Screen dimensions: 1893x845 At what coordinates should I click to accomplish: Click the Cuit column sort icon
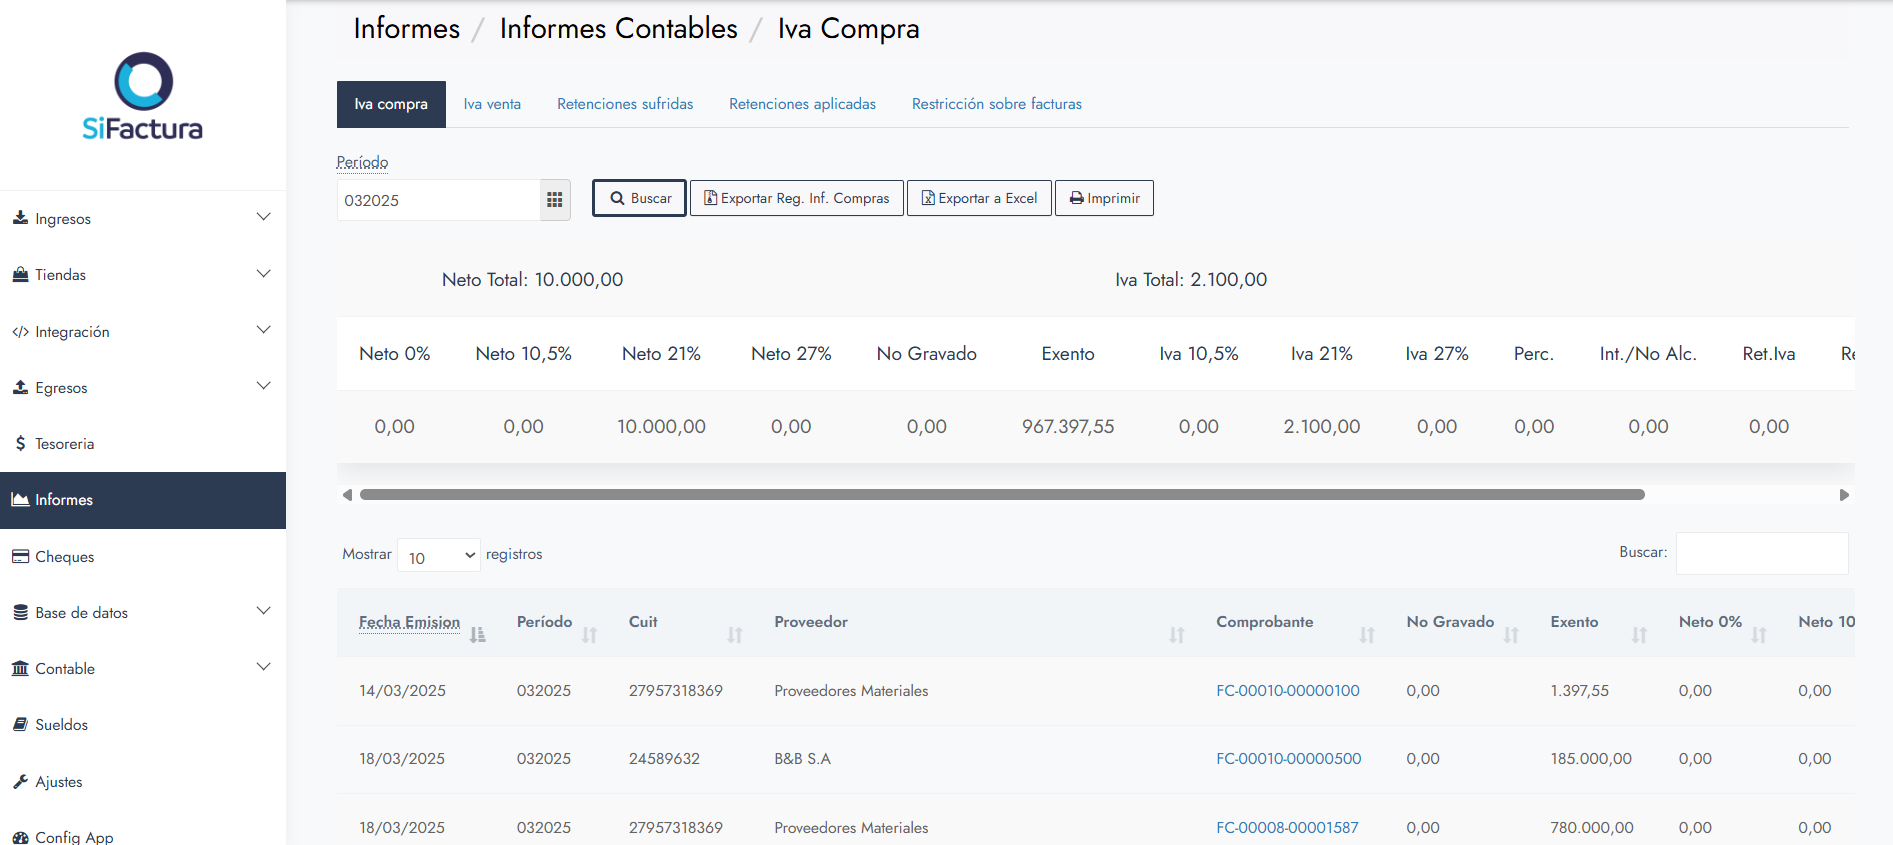pos(734,634)
